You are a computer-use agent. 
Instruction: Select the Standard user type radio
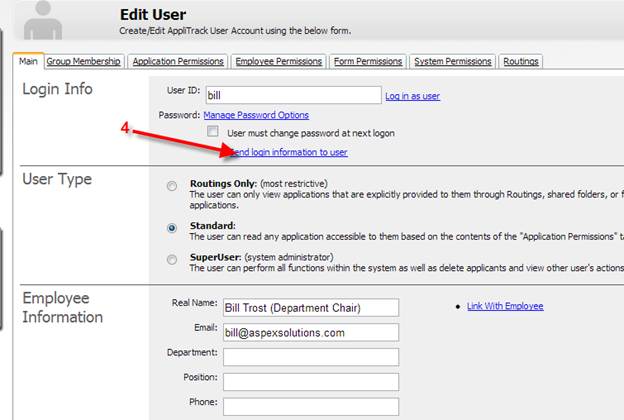173,227
